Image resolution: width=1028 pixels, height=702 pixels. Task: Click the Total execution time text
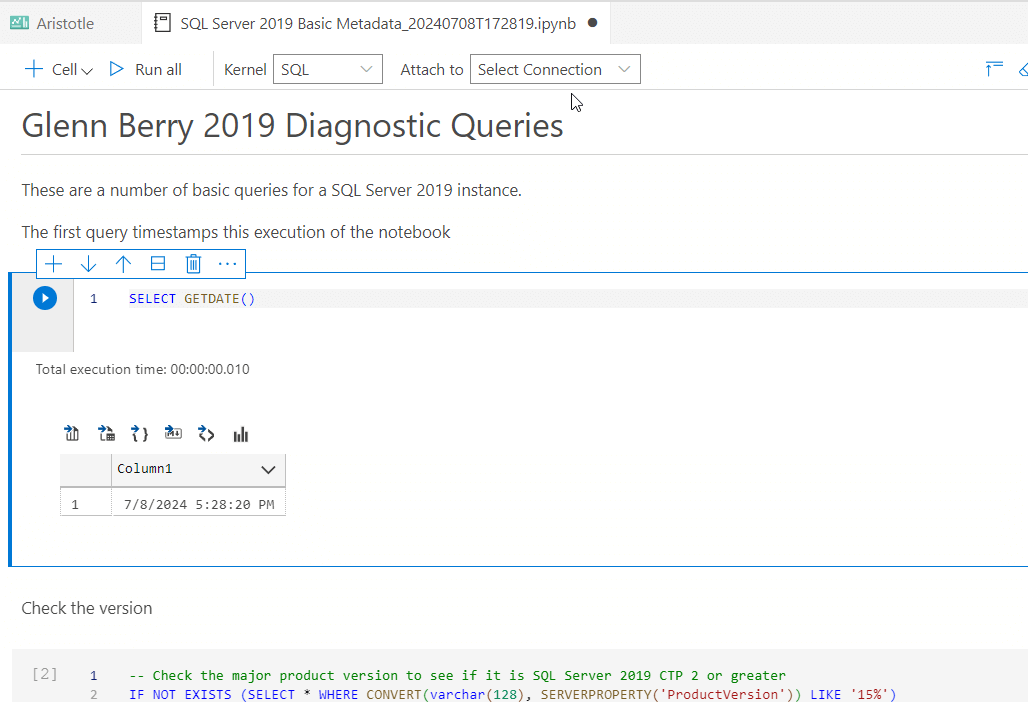(x=142, y=369)
